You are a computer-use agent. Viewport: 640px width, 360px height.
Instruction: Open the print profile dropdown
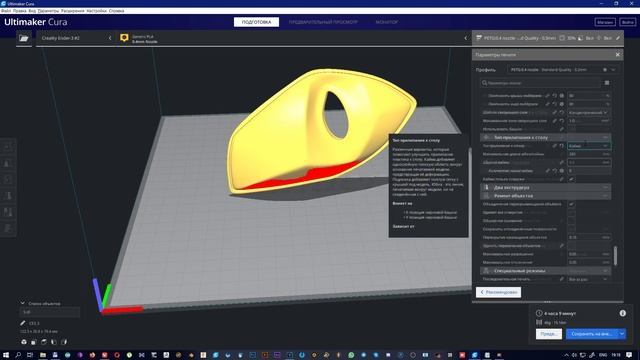(x=562, y=70)
